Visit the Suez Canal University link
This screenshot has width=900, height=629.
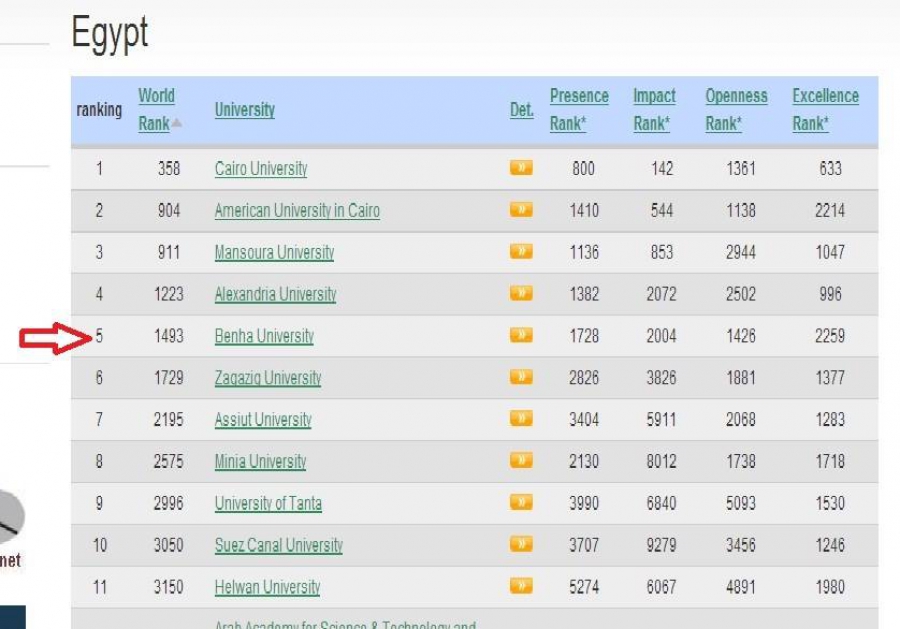pos(279,546)
